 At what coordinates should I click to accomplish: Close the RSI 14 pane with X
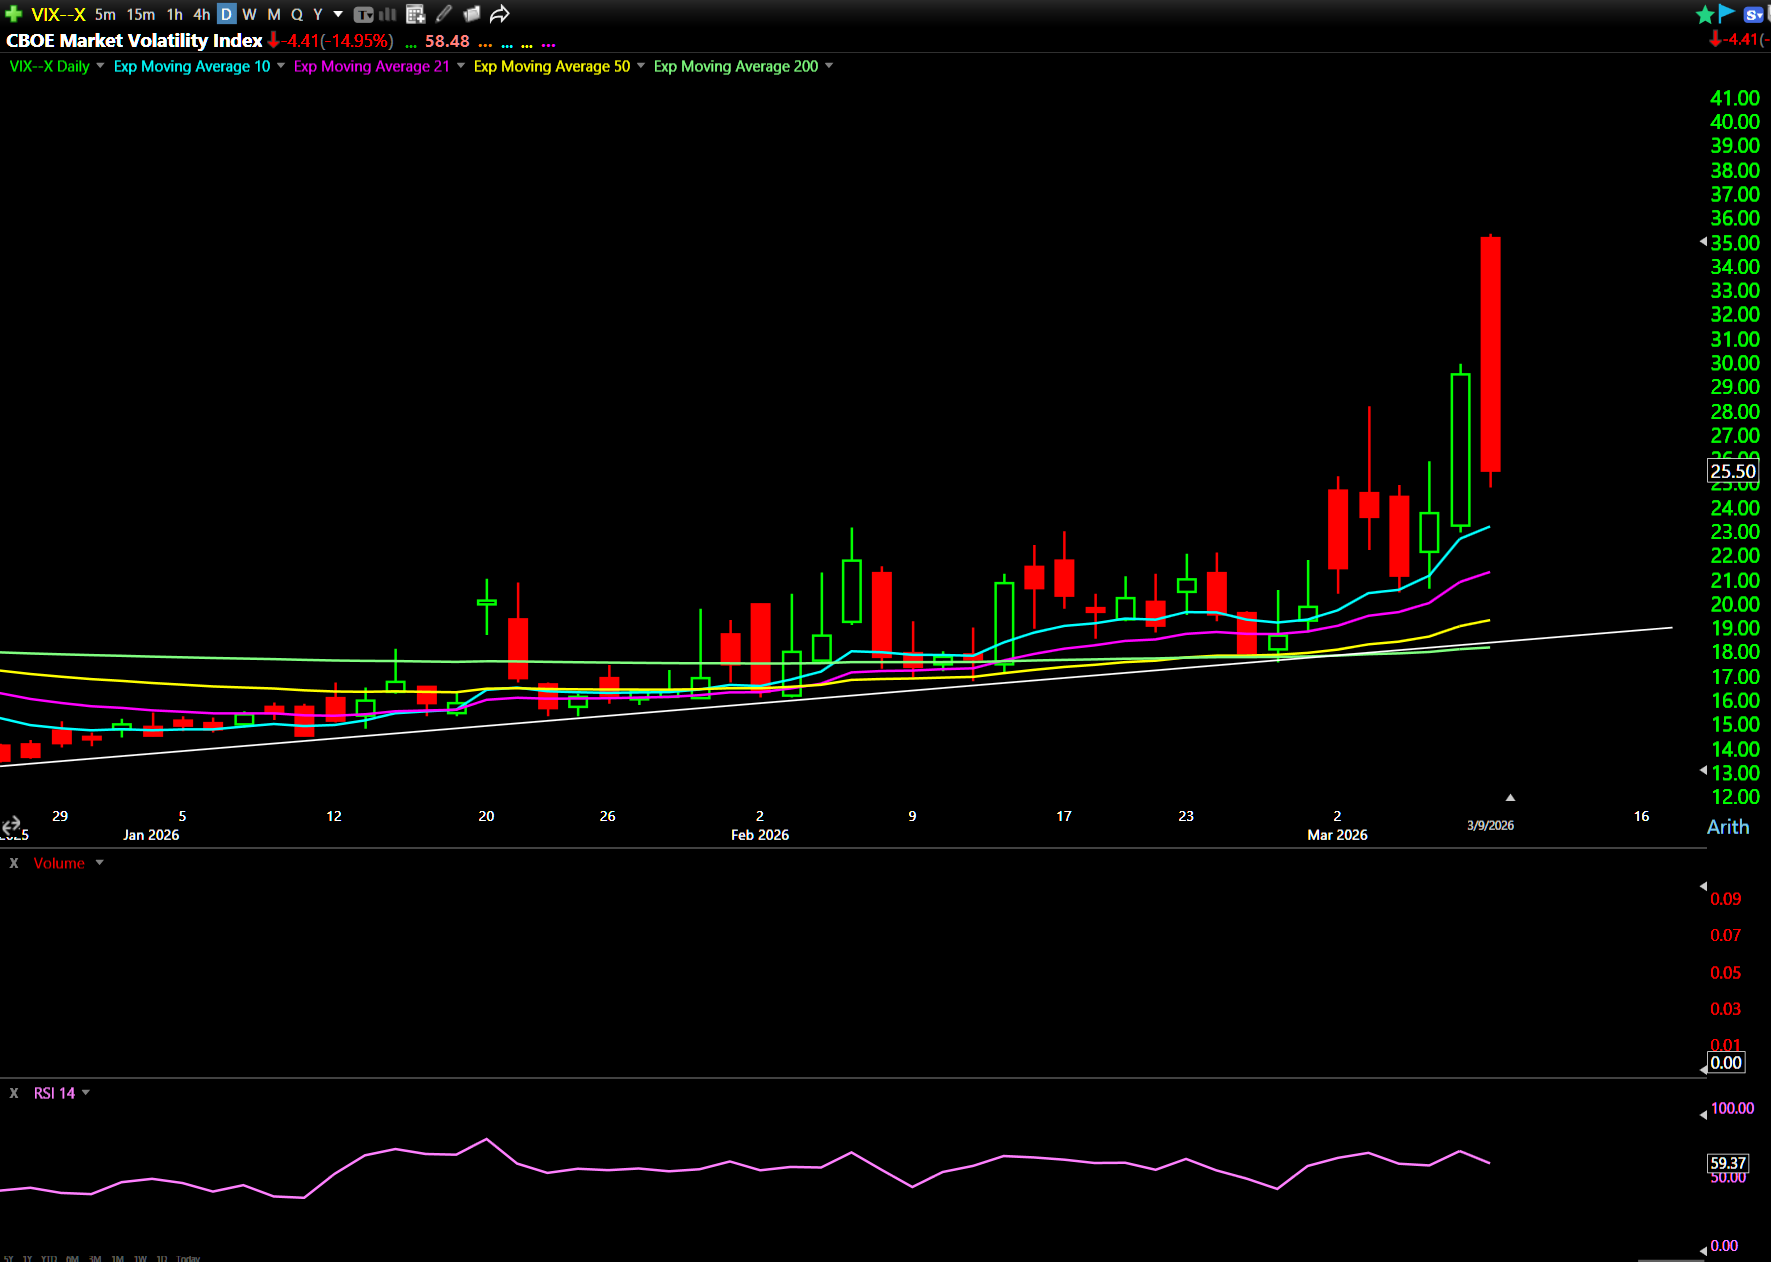click(x=14, y=1093)
